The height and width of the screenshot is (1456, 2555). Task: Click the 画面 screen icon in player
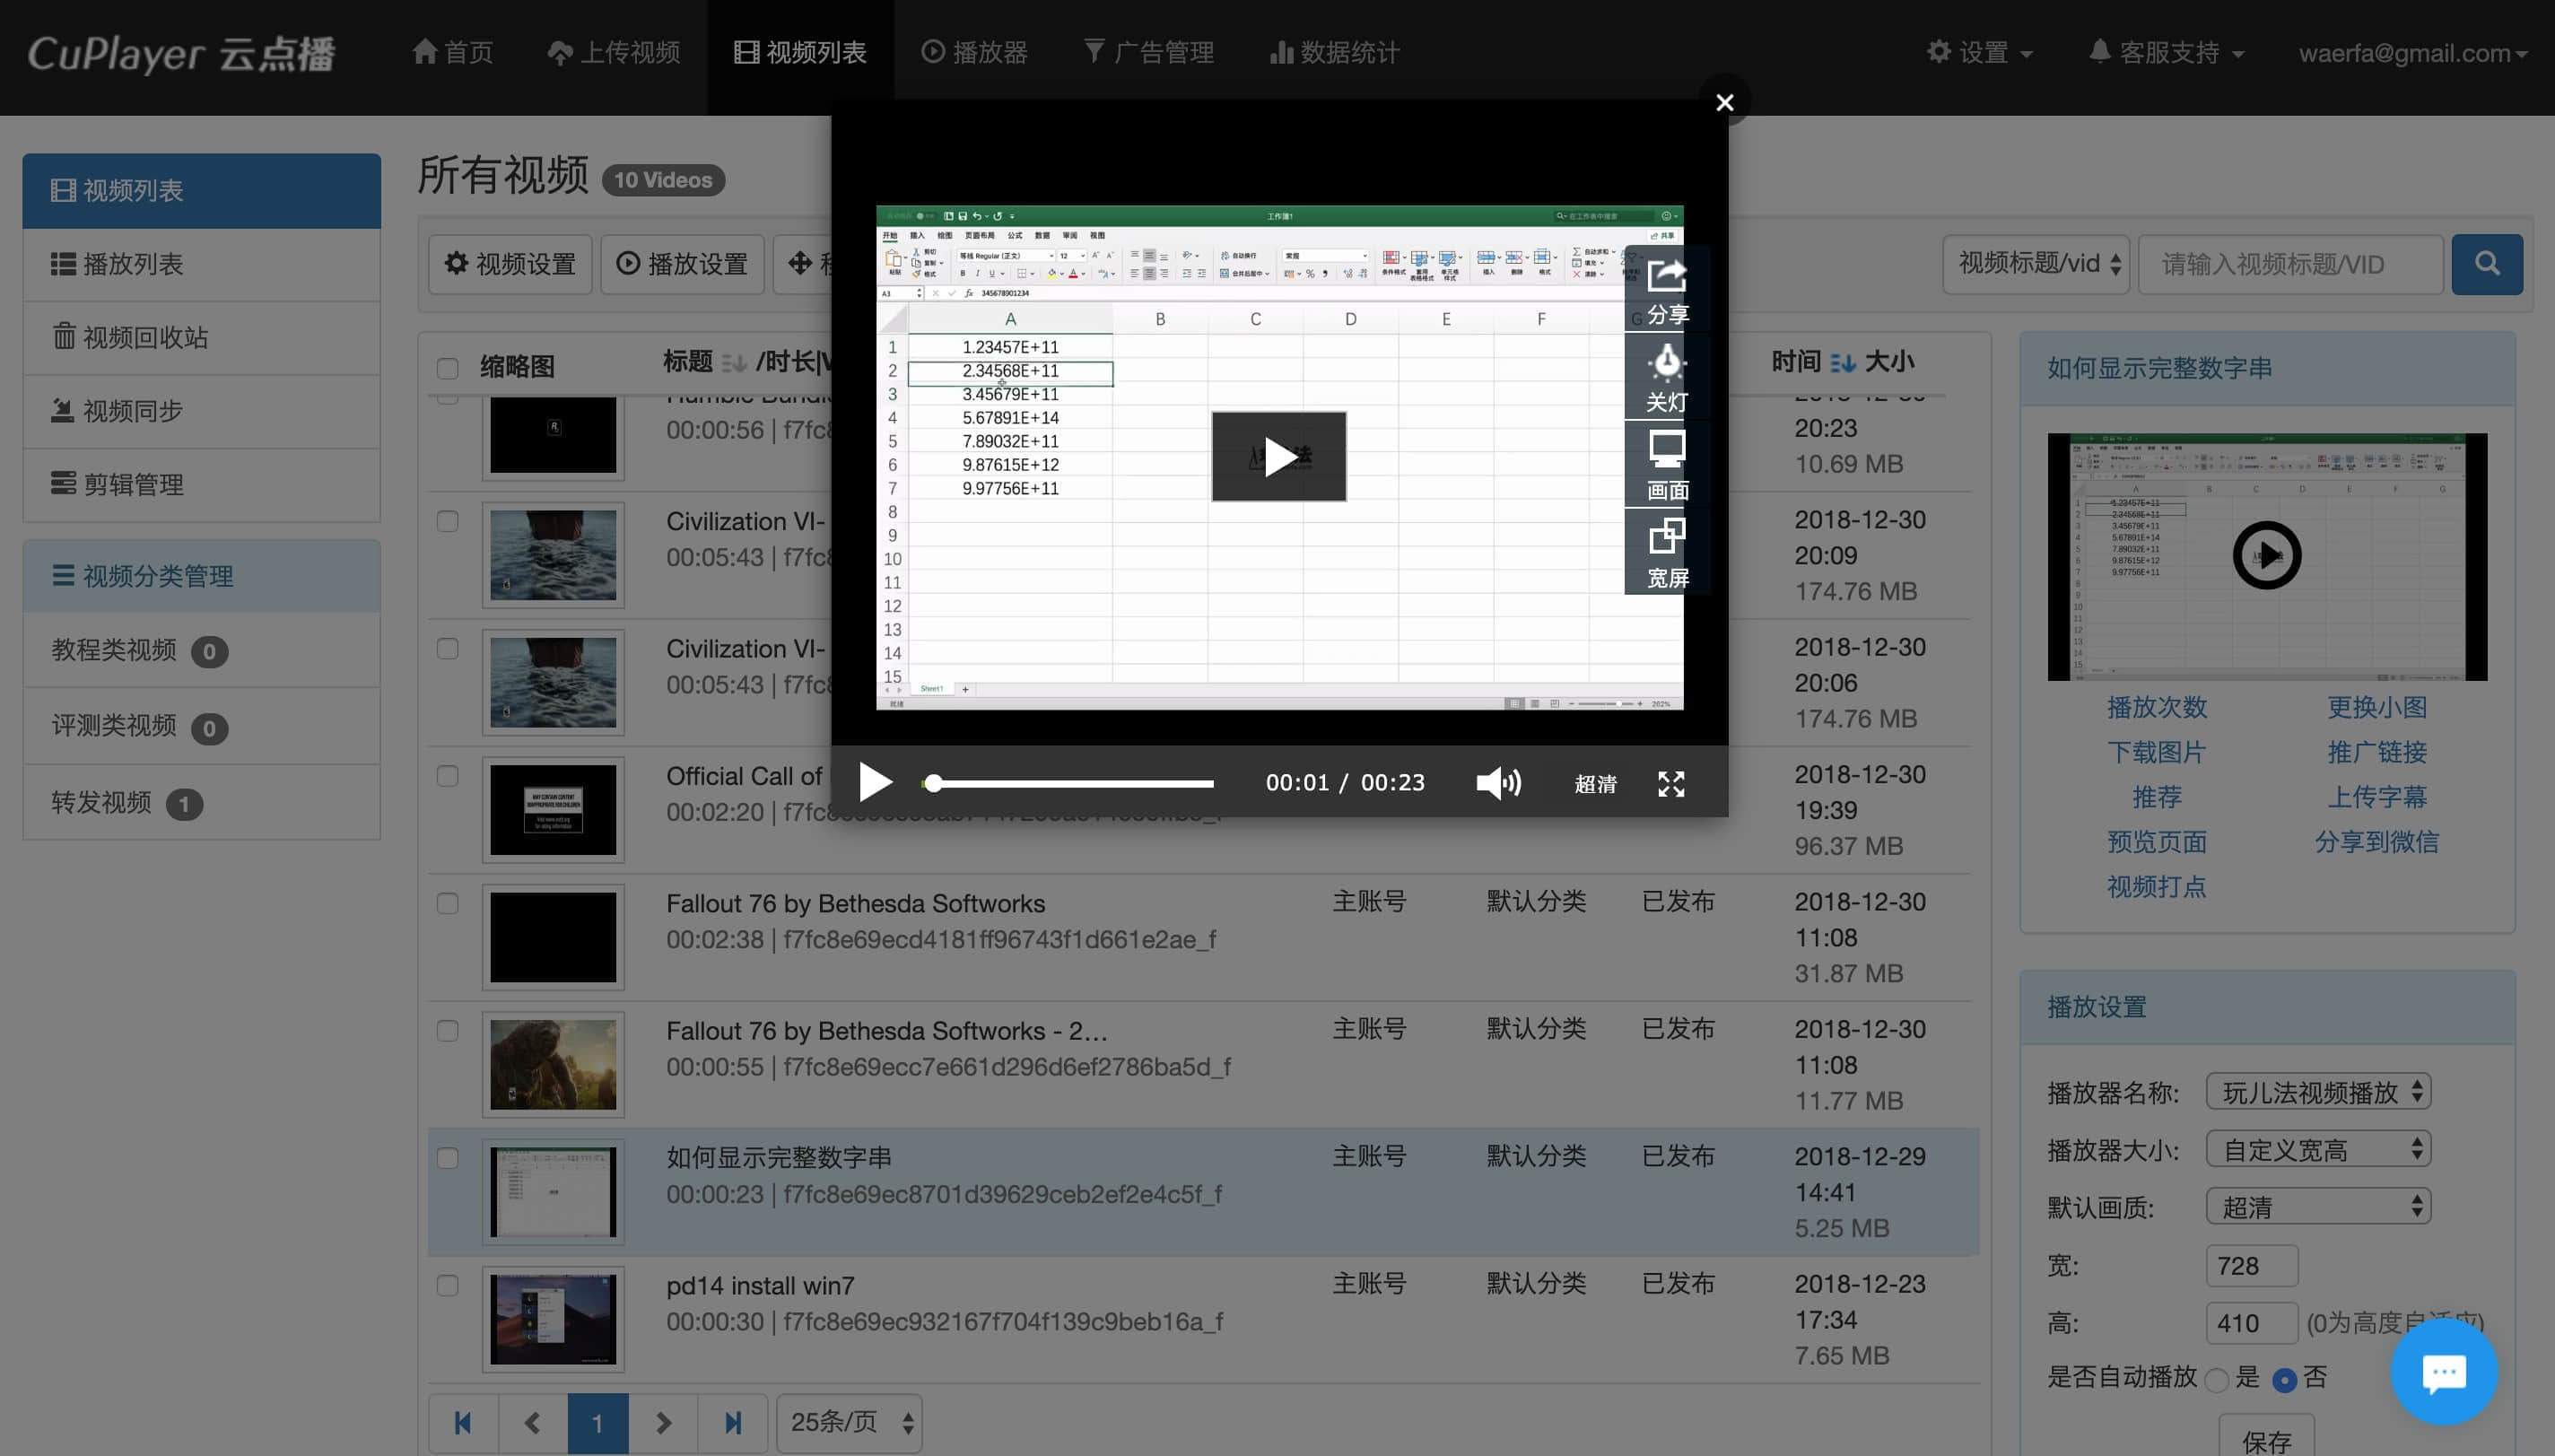click(1666, 465)
